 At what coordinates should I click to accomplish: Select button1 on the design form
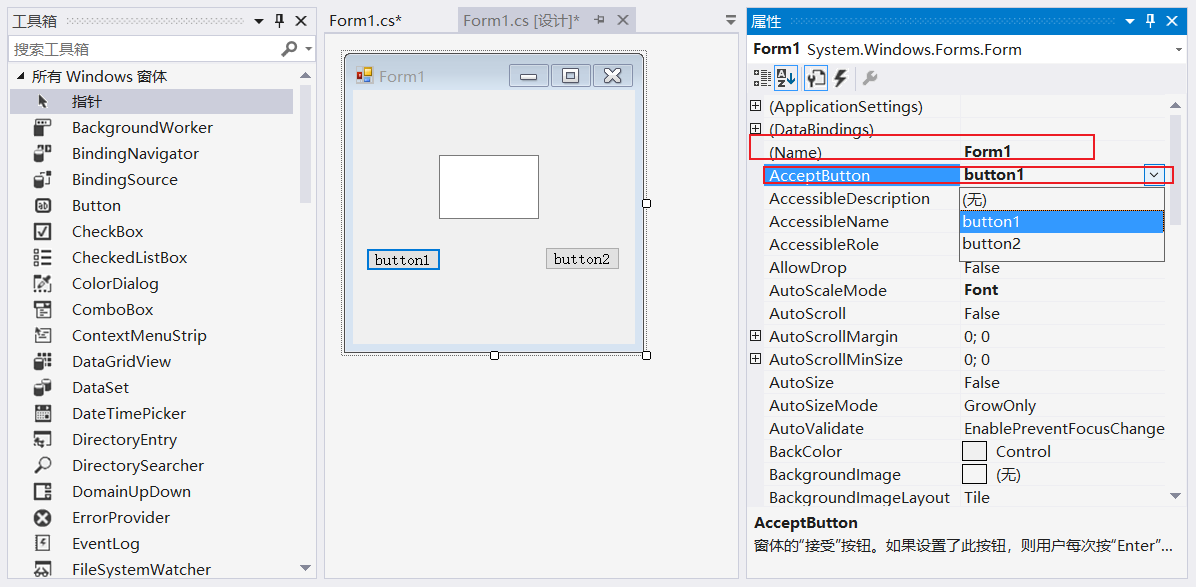point(403,260)
